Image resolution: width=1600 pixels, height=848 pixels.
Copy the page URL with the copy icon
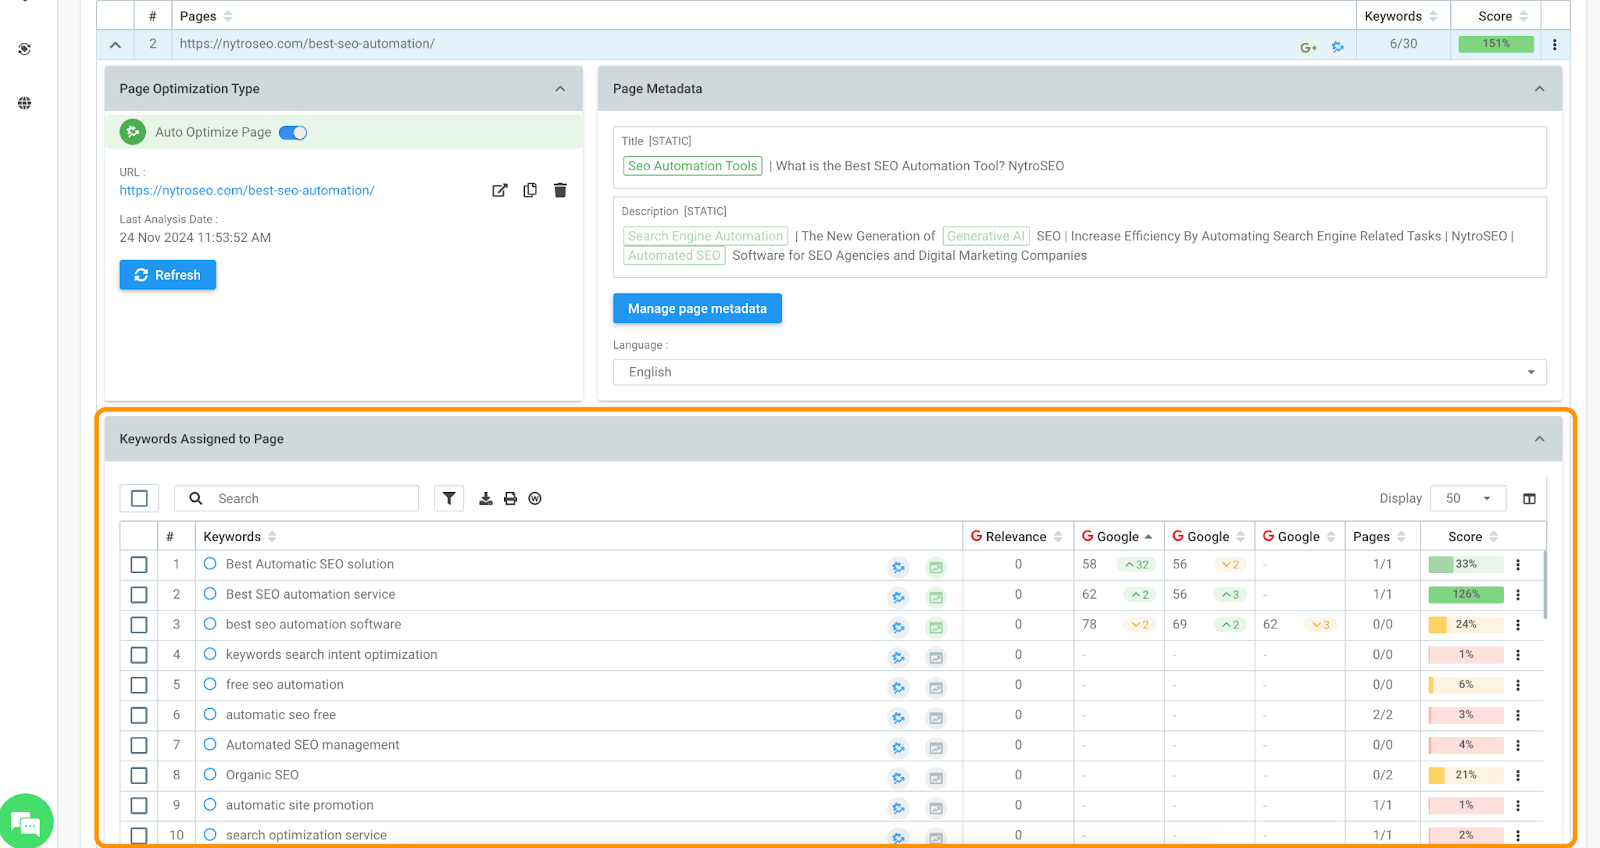tap(530, 190)
